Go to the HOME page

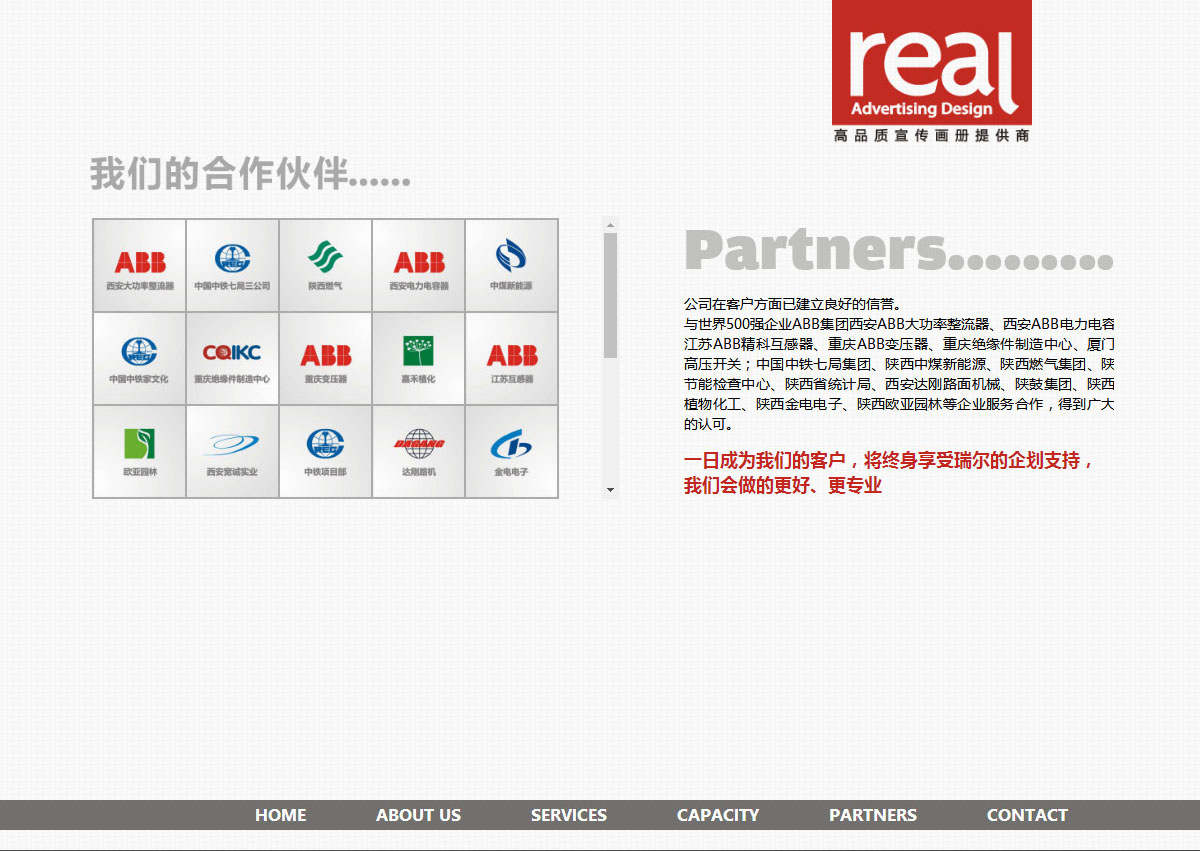tap(281, 815)
